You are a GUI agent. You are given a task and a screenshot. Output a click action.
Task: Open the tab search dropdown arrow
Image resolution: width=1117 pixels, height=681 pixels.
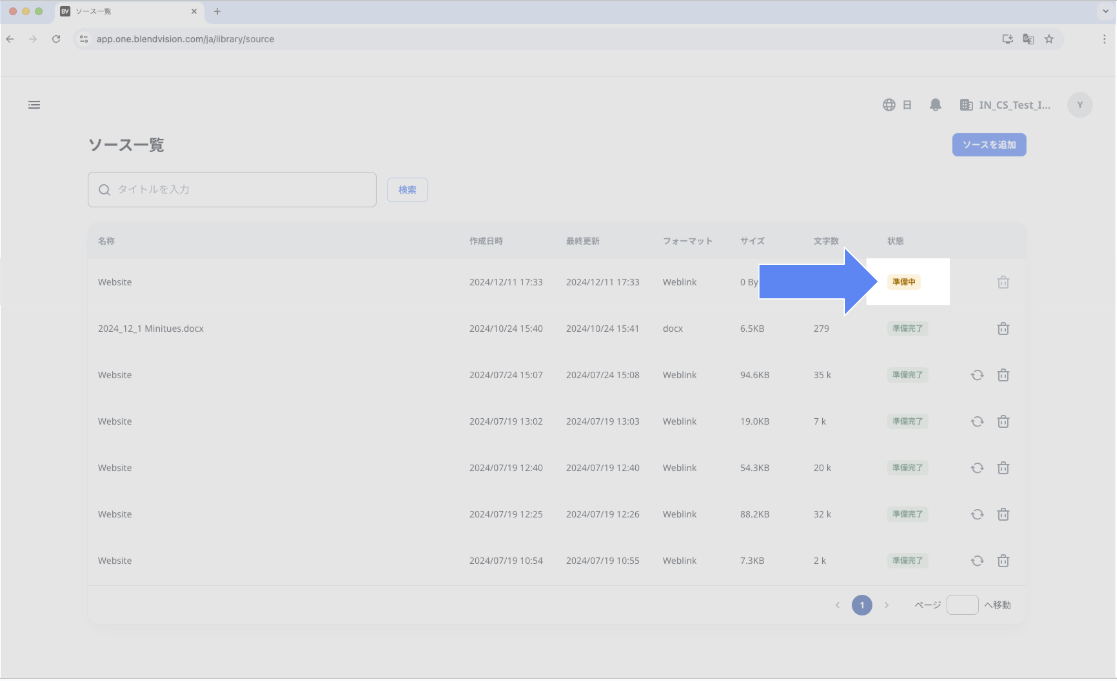point(1105,11)
